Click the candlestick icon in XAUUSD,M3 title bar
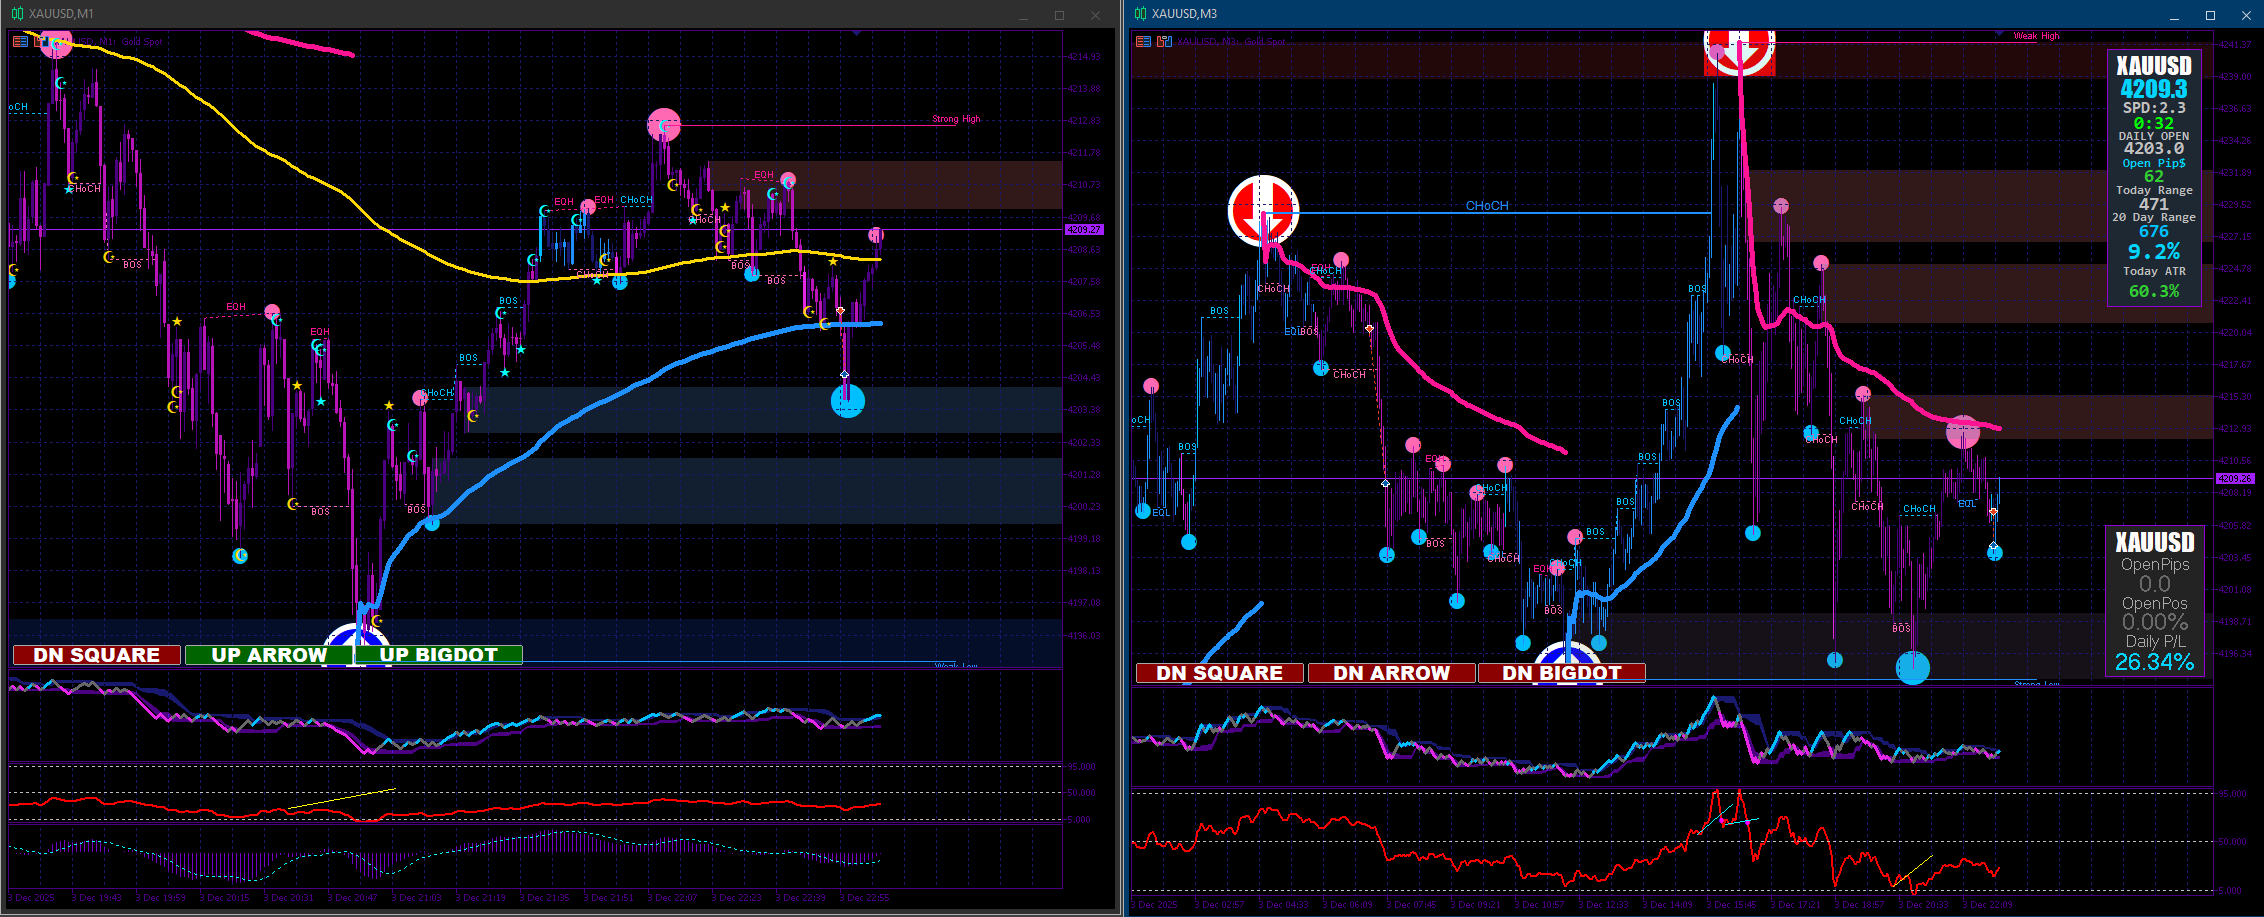This screenshot has height=917, width=2264. [1140, 14]
